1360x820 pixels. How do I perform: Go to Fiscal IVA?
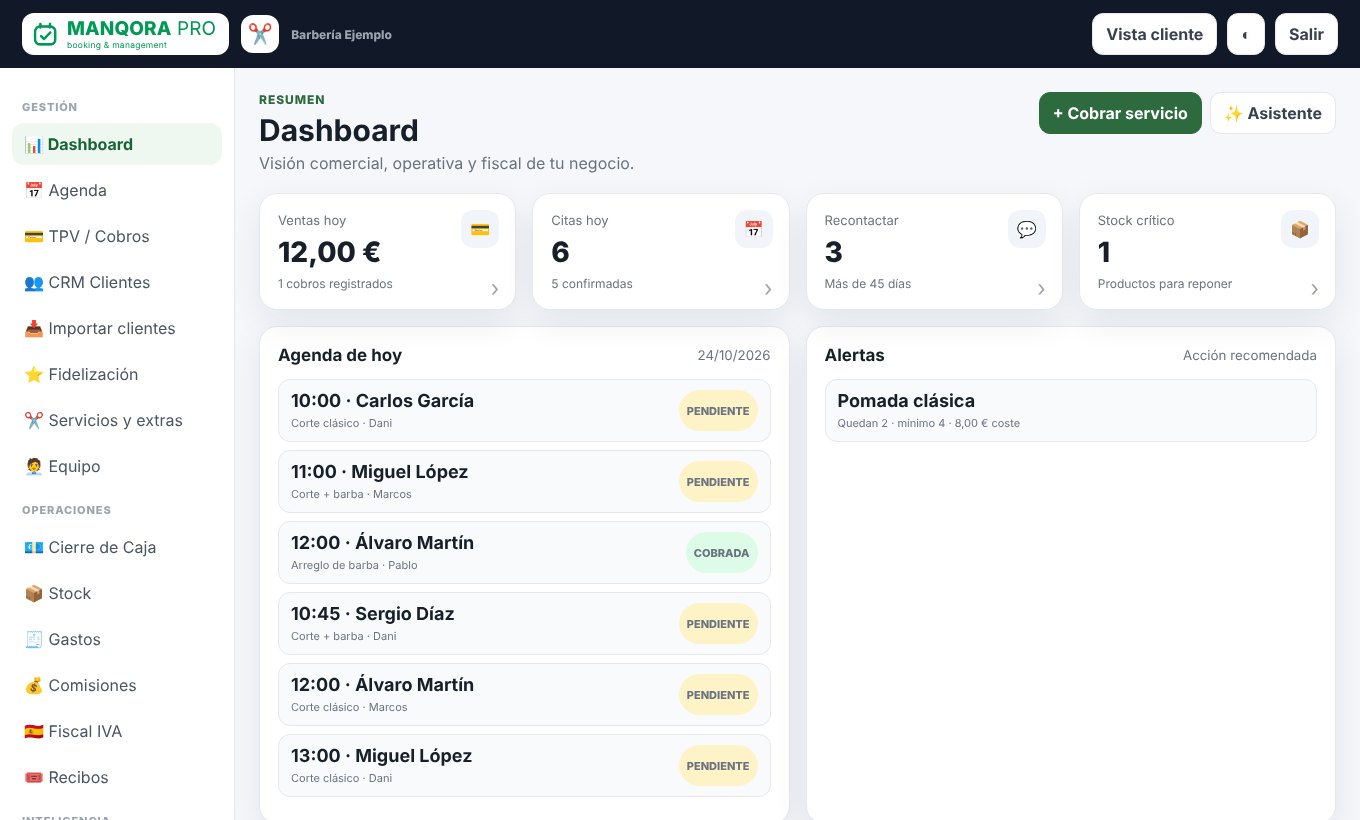(x=117, y=731)
